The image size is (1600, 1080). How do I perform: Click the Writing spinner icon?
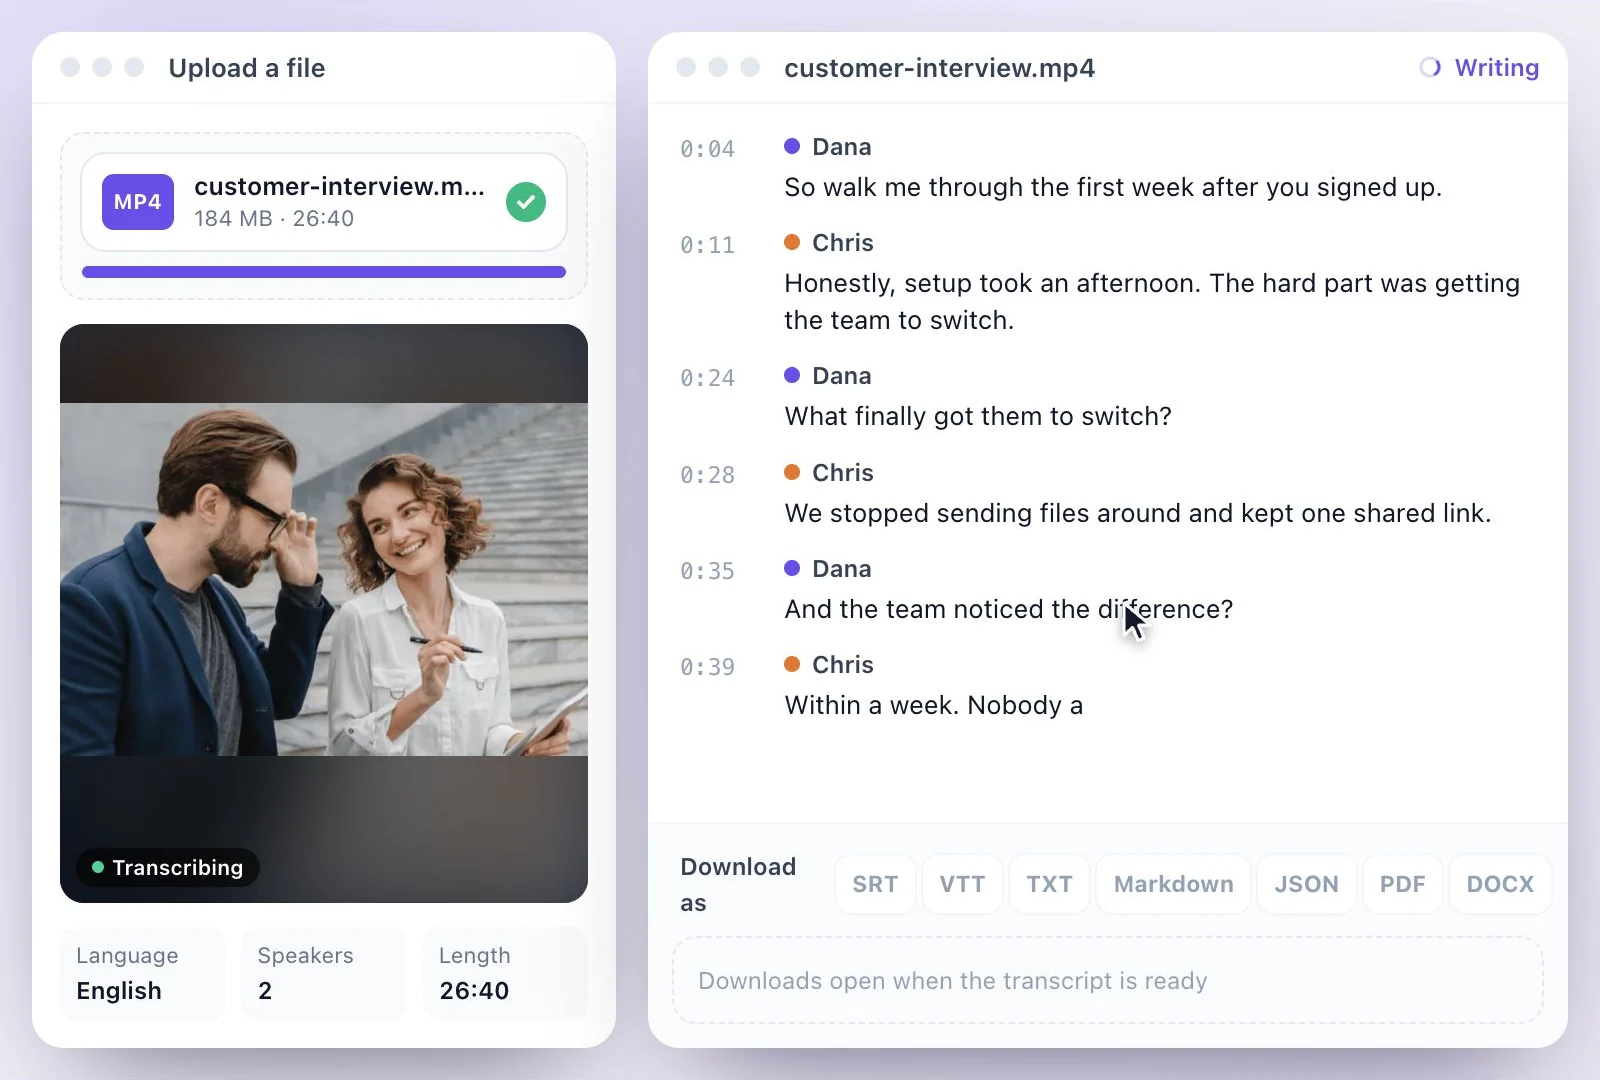1430,67
